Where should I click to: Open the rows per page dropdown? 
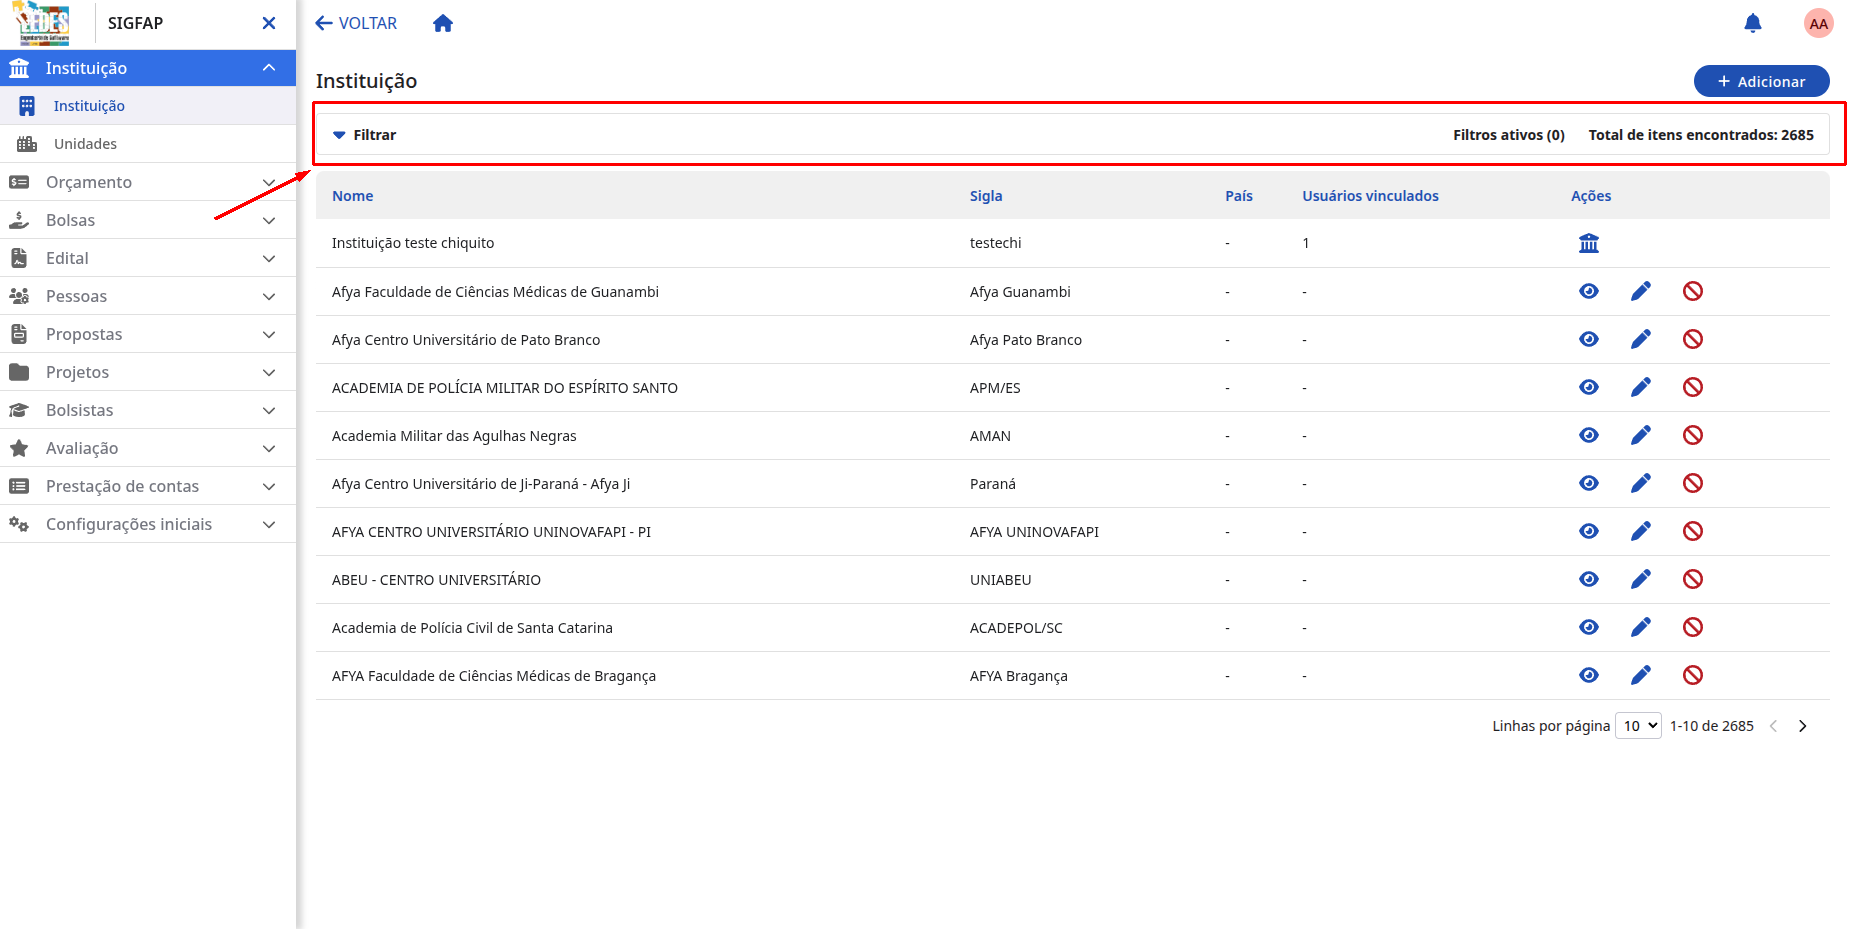tap(1638, 726)
